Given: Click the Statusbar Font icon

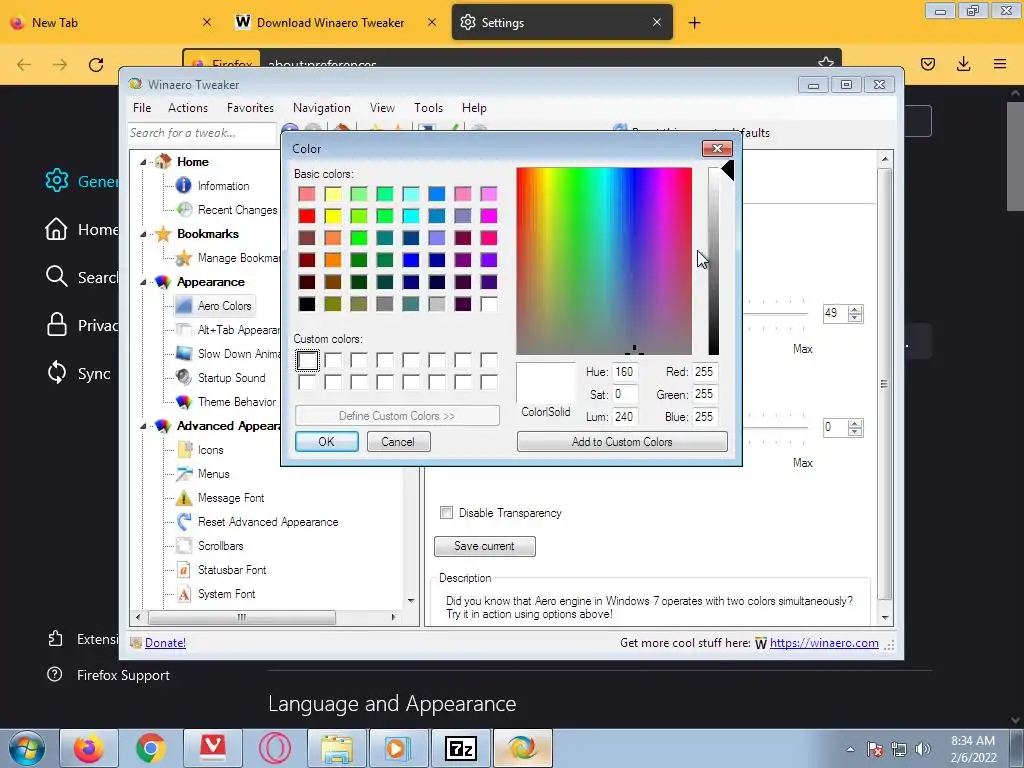Looking at the screenshot, I should tap(184, 569).
